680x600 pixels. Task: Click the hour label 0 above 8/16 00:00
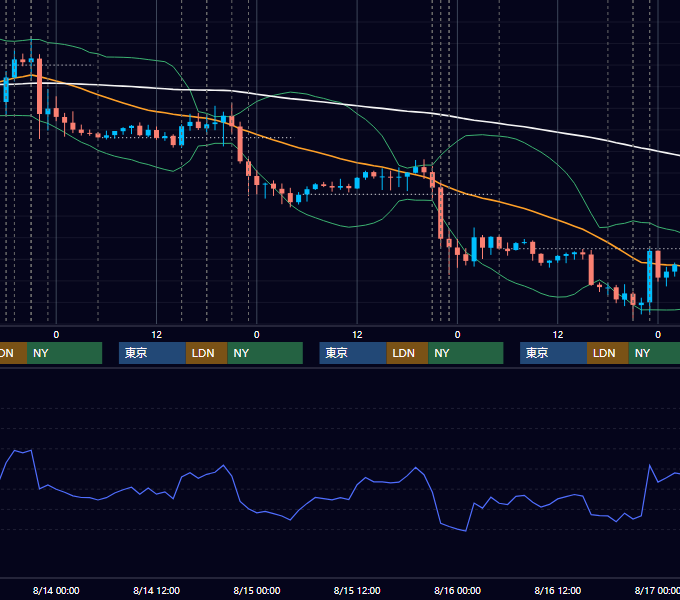[457, 335]
